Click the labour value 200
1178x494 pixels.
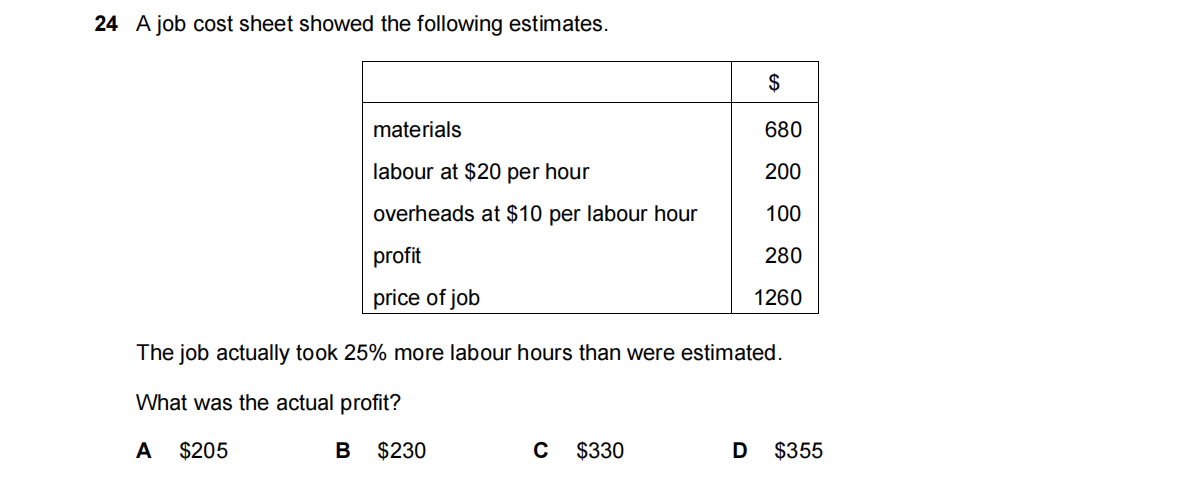click(x=782, y=172)
